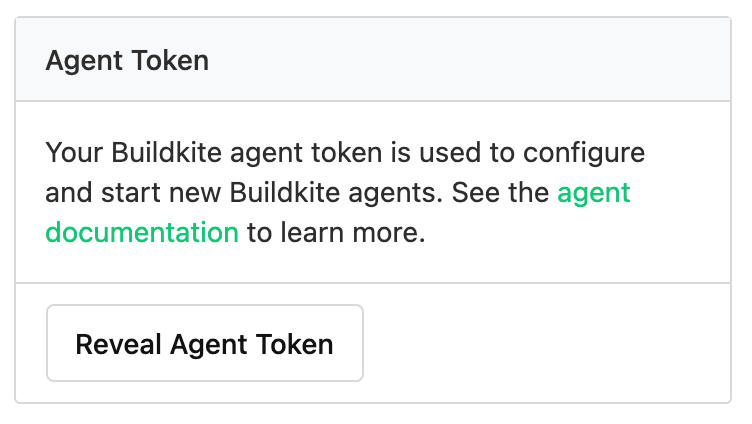The width and height of the screenshot is (752, 424).
Task: Click the green word 'agent' link
Action: [593, 194]
